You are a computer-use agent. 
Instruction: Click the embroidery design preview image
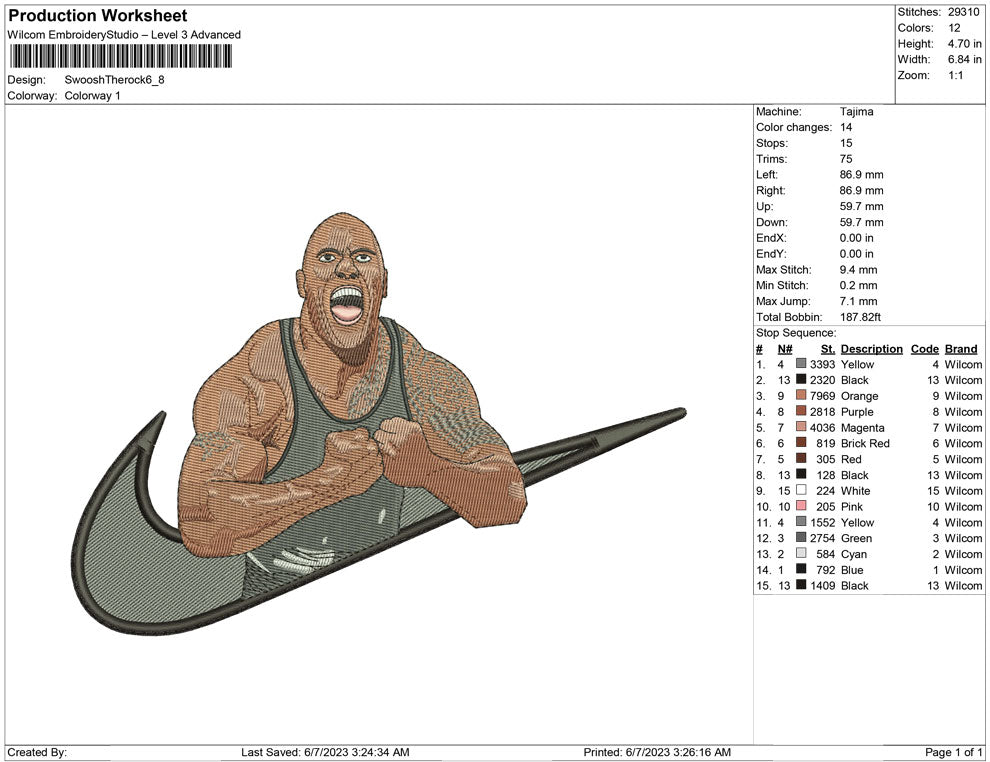tap(378, 424)
